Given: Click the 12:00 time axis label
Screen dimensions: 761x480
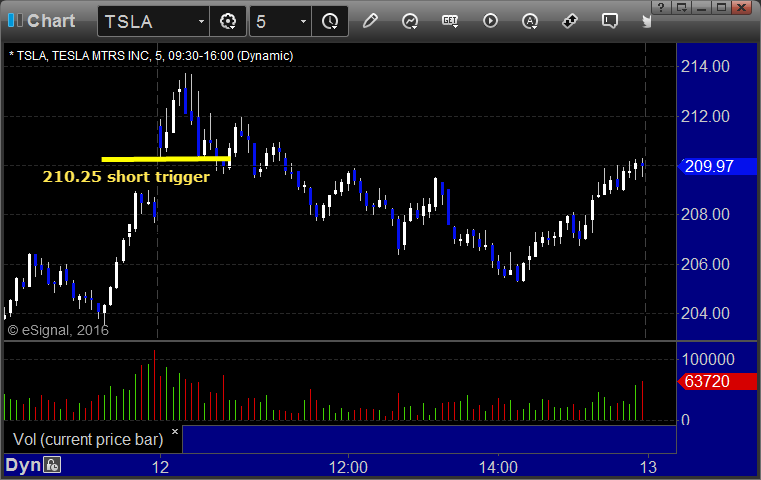Looking at the screenshot, I should point(348,467).
